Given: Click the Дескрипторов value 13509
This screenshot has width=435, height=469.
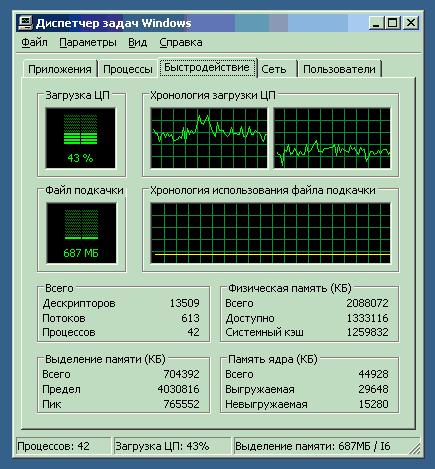Looking at the screenshot, I should [x=184, y=303].
